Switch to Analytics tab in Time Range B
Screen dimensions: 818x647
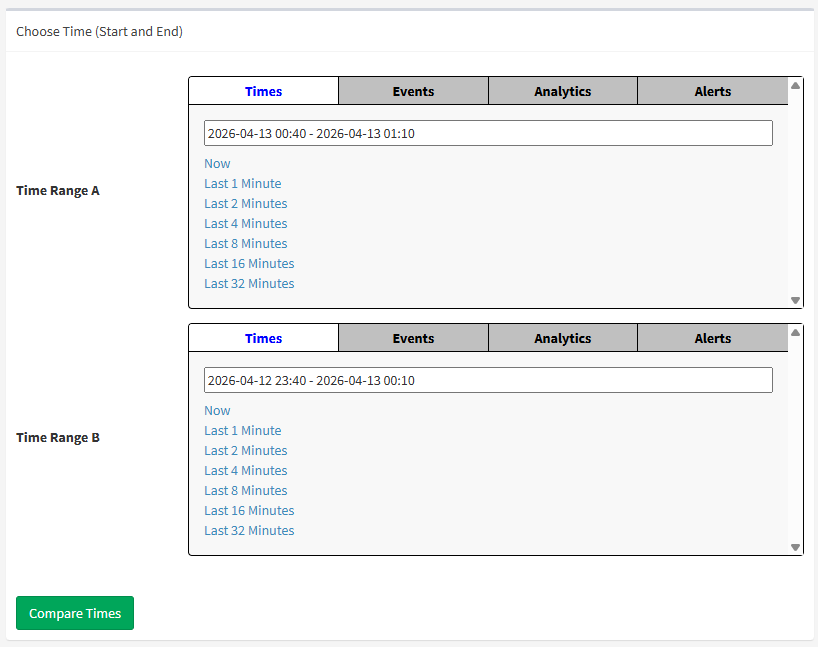point(562,338)
